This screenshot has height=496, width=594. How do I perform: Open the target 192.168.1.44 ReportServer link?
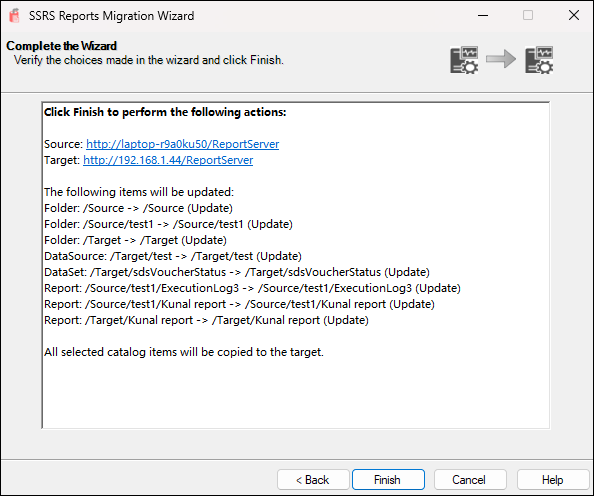[168, 160]
